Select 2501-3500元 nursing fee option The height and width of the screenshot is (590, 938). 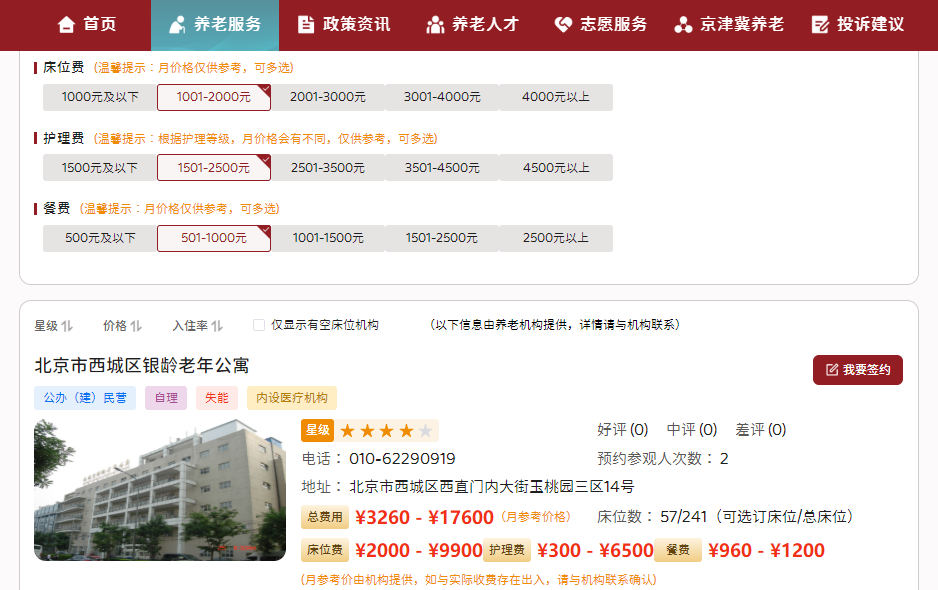(328, 168)
